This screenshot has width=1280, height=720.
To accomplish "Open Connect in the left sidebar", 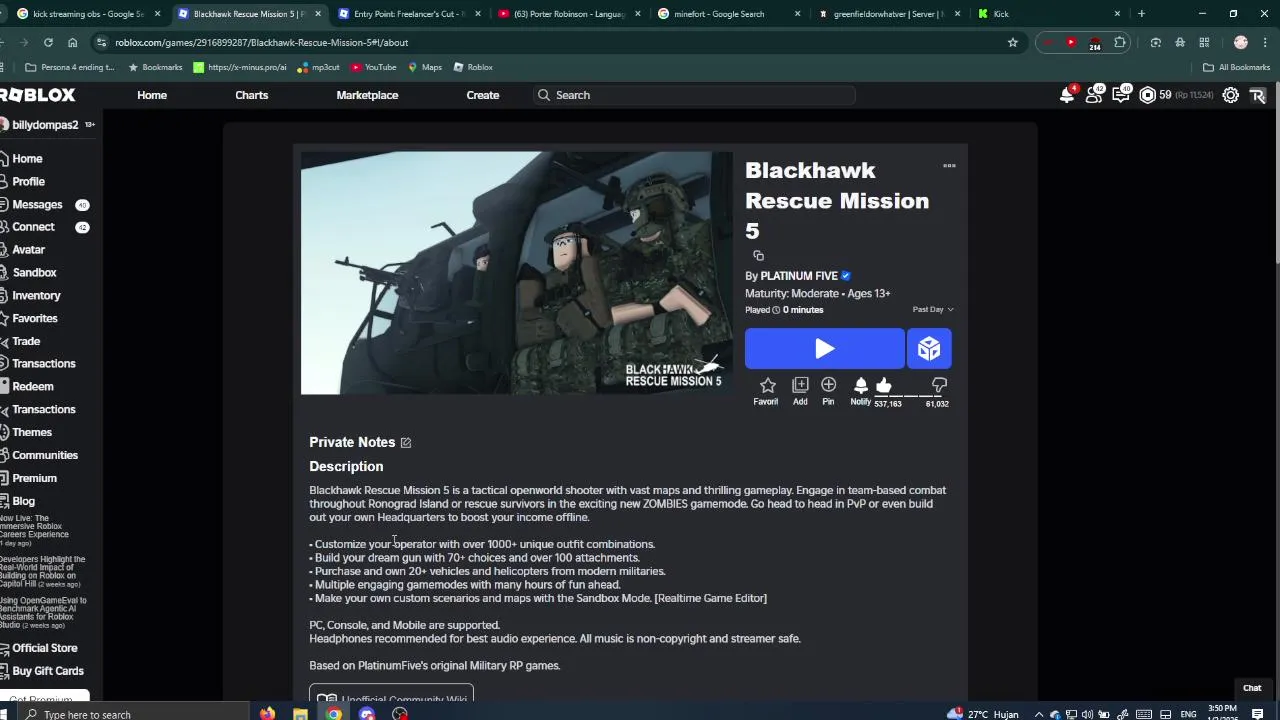I will coord(33,227).
